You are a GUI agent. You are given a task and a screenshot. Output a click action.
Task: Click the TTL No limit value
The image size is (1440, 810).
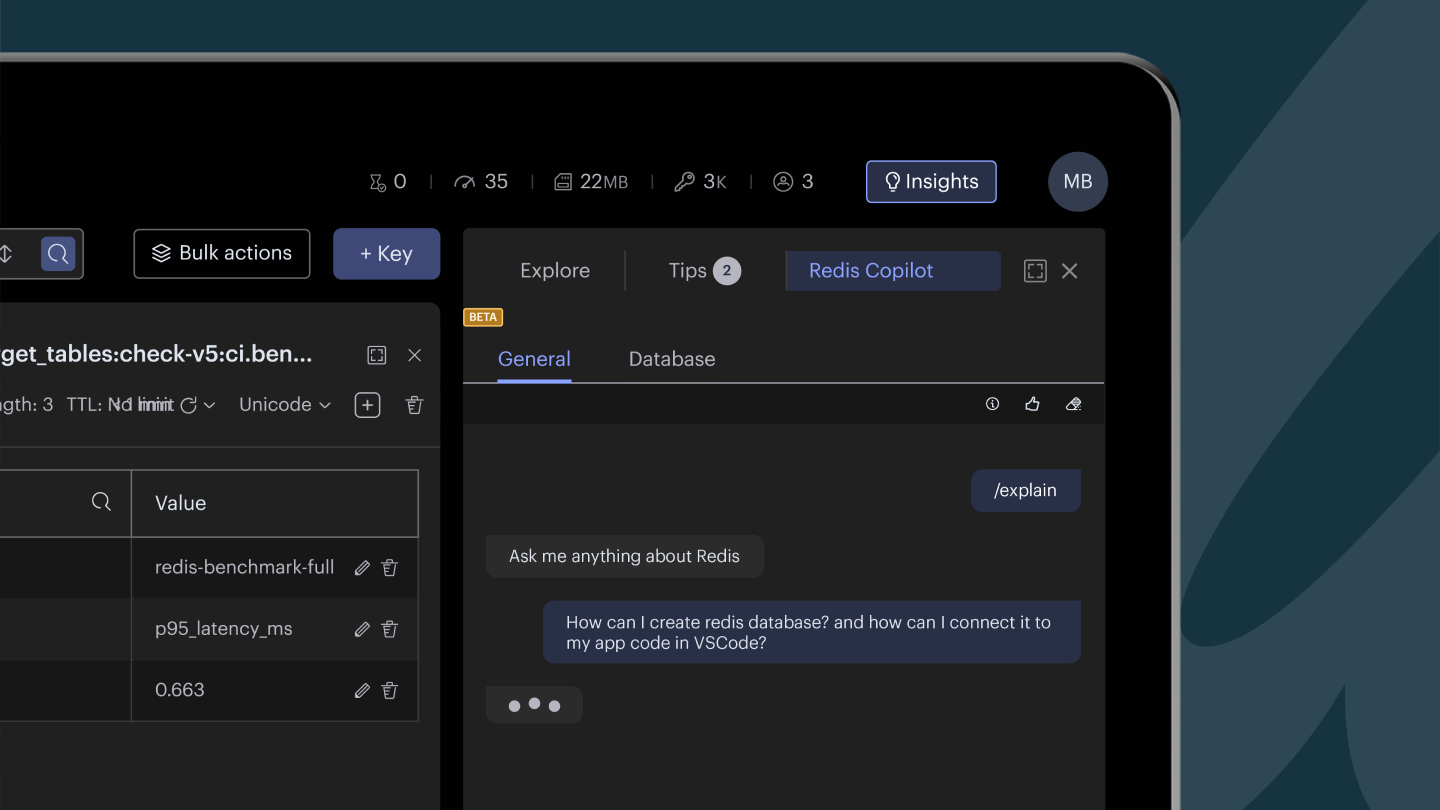click(x=141, y=405)
